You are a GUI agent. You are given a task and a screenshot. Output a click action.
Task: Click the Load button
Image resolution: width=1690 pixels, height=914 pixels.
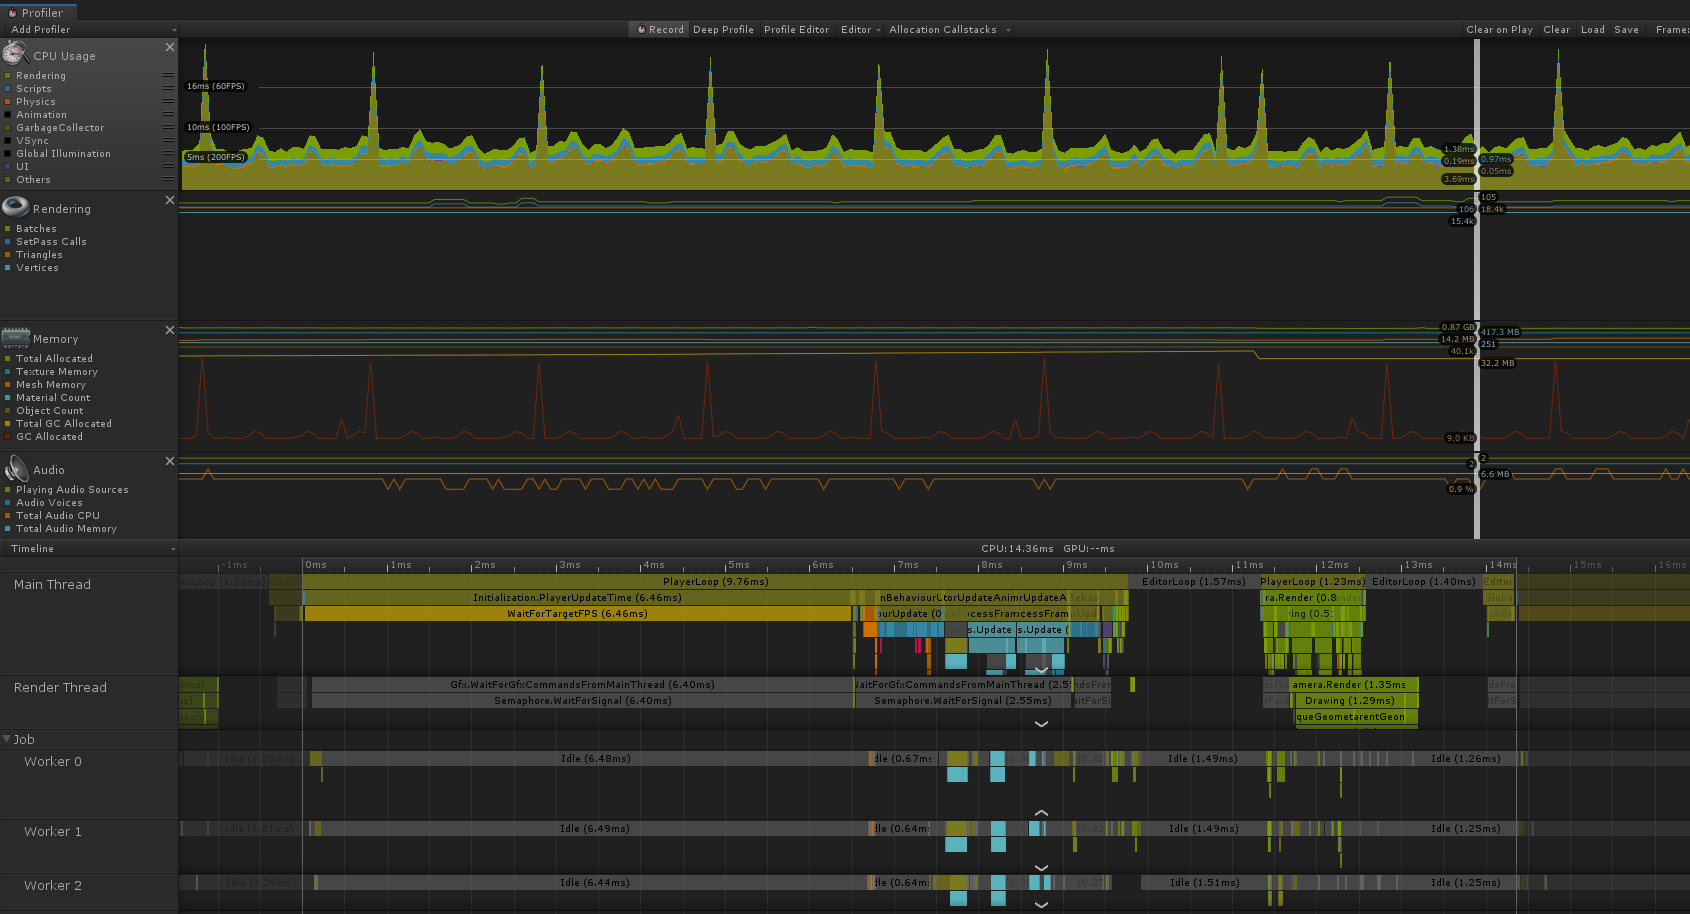point(1593,30)
